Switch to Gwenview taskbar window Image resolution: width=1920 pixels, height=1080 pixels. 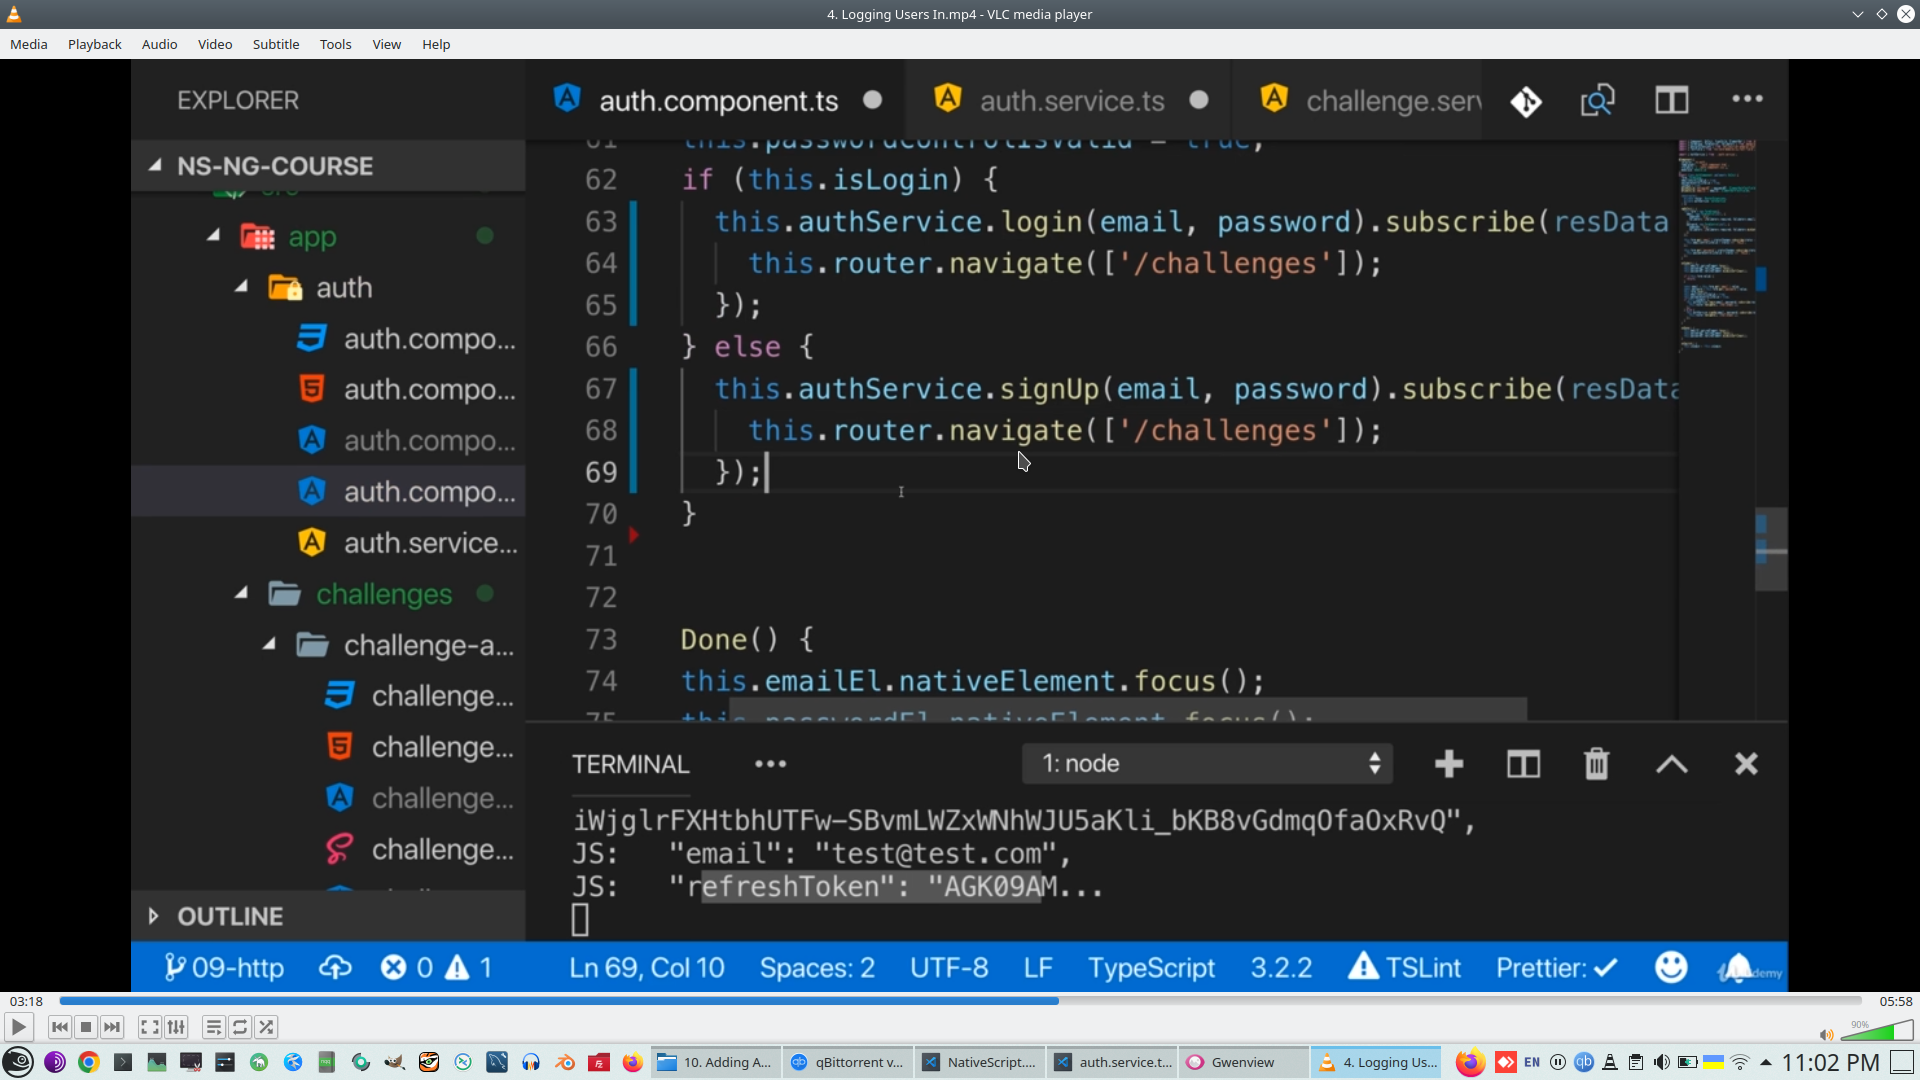1242,1062
